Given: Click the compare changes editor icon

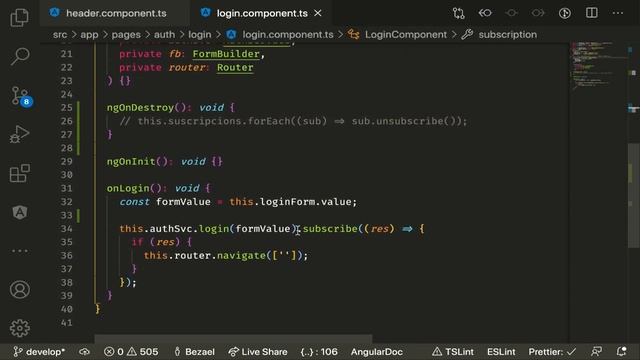Looking at the screenshot, I should 458,13.
